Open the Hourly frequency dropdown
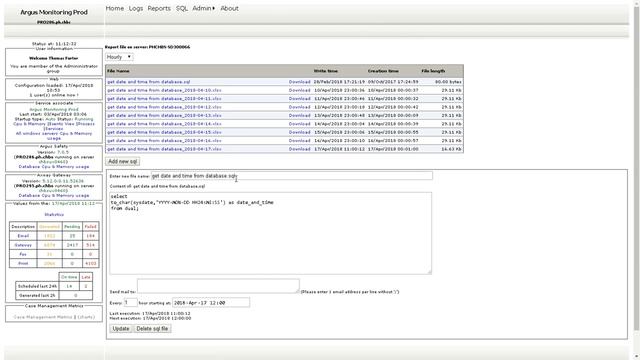Image resolution: width=640 pixels, height=360 pixels. pos(119,57)
